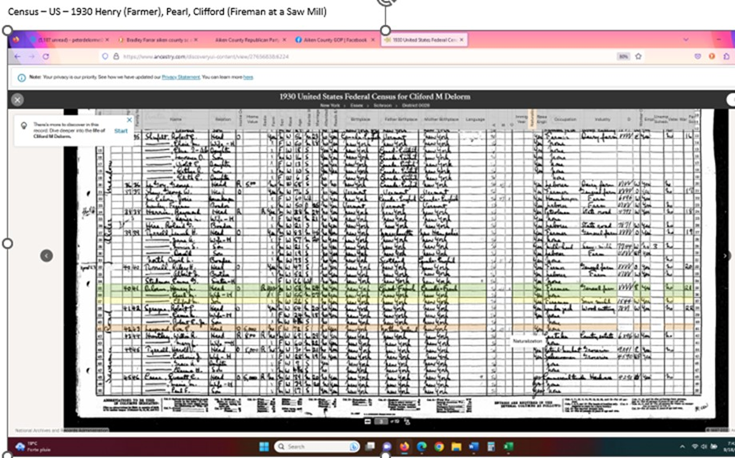
Task: Click the browser back arrow
Action: (x=18, y=57)
